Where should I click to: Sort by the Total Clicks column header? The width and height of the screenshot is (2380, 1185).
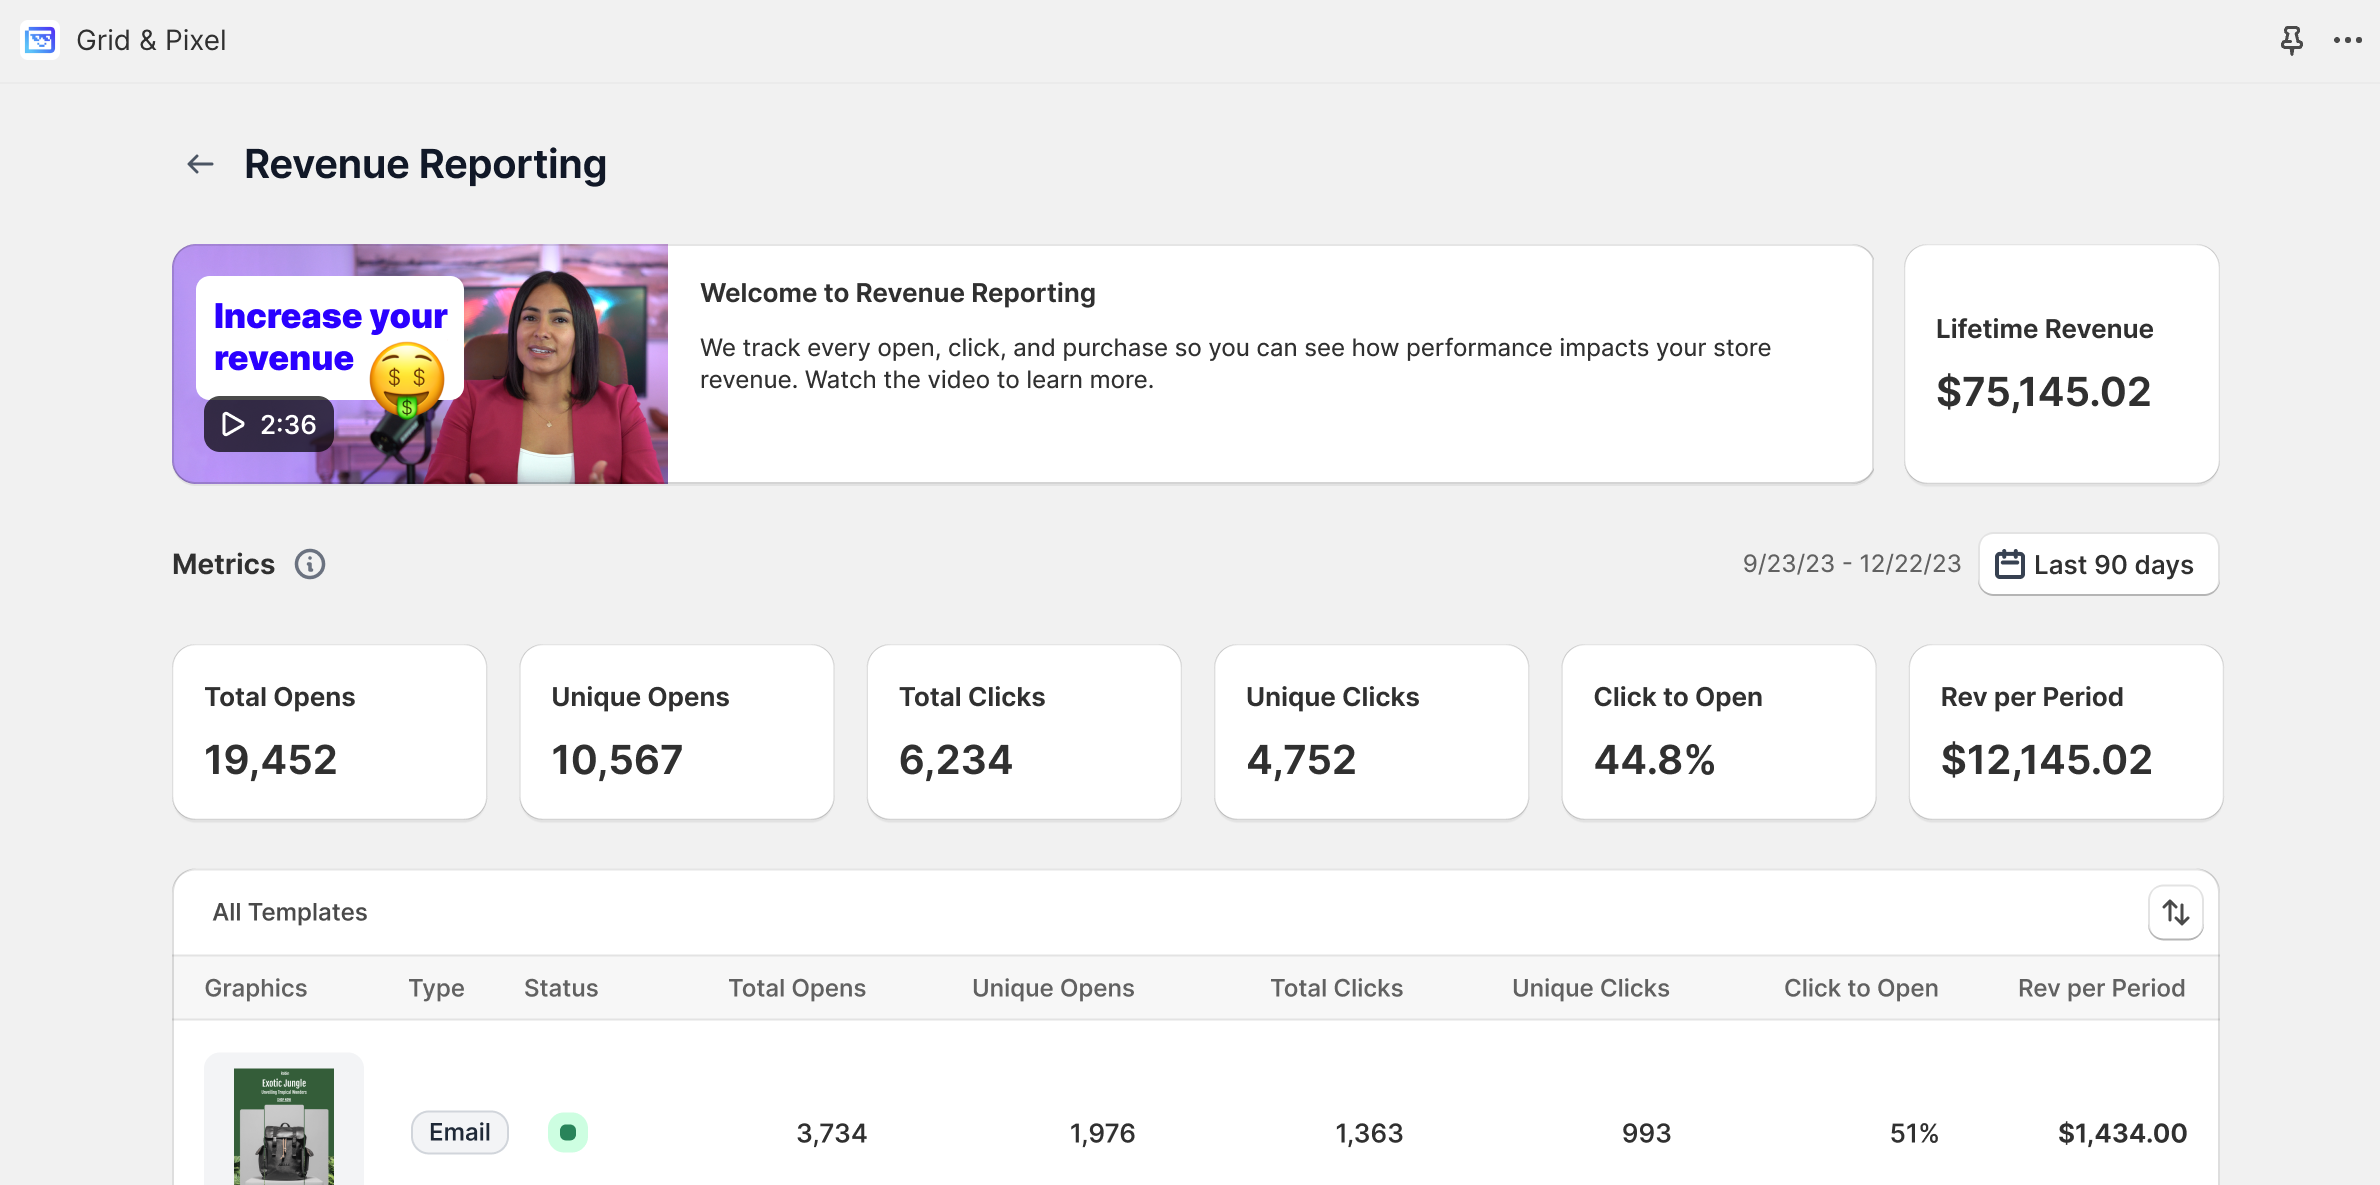(x=1335, y=987)
